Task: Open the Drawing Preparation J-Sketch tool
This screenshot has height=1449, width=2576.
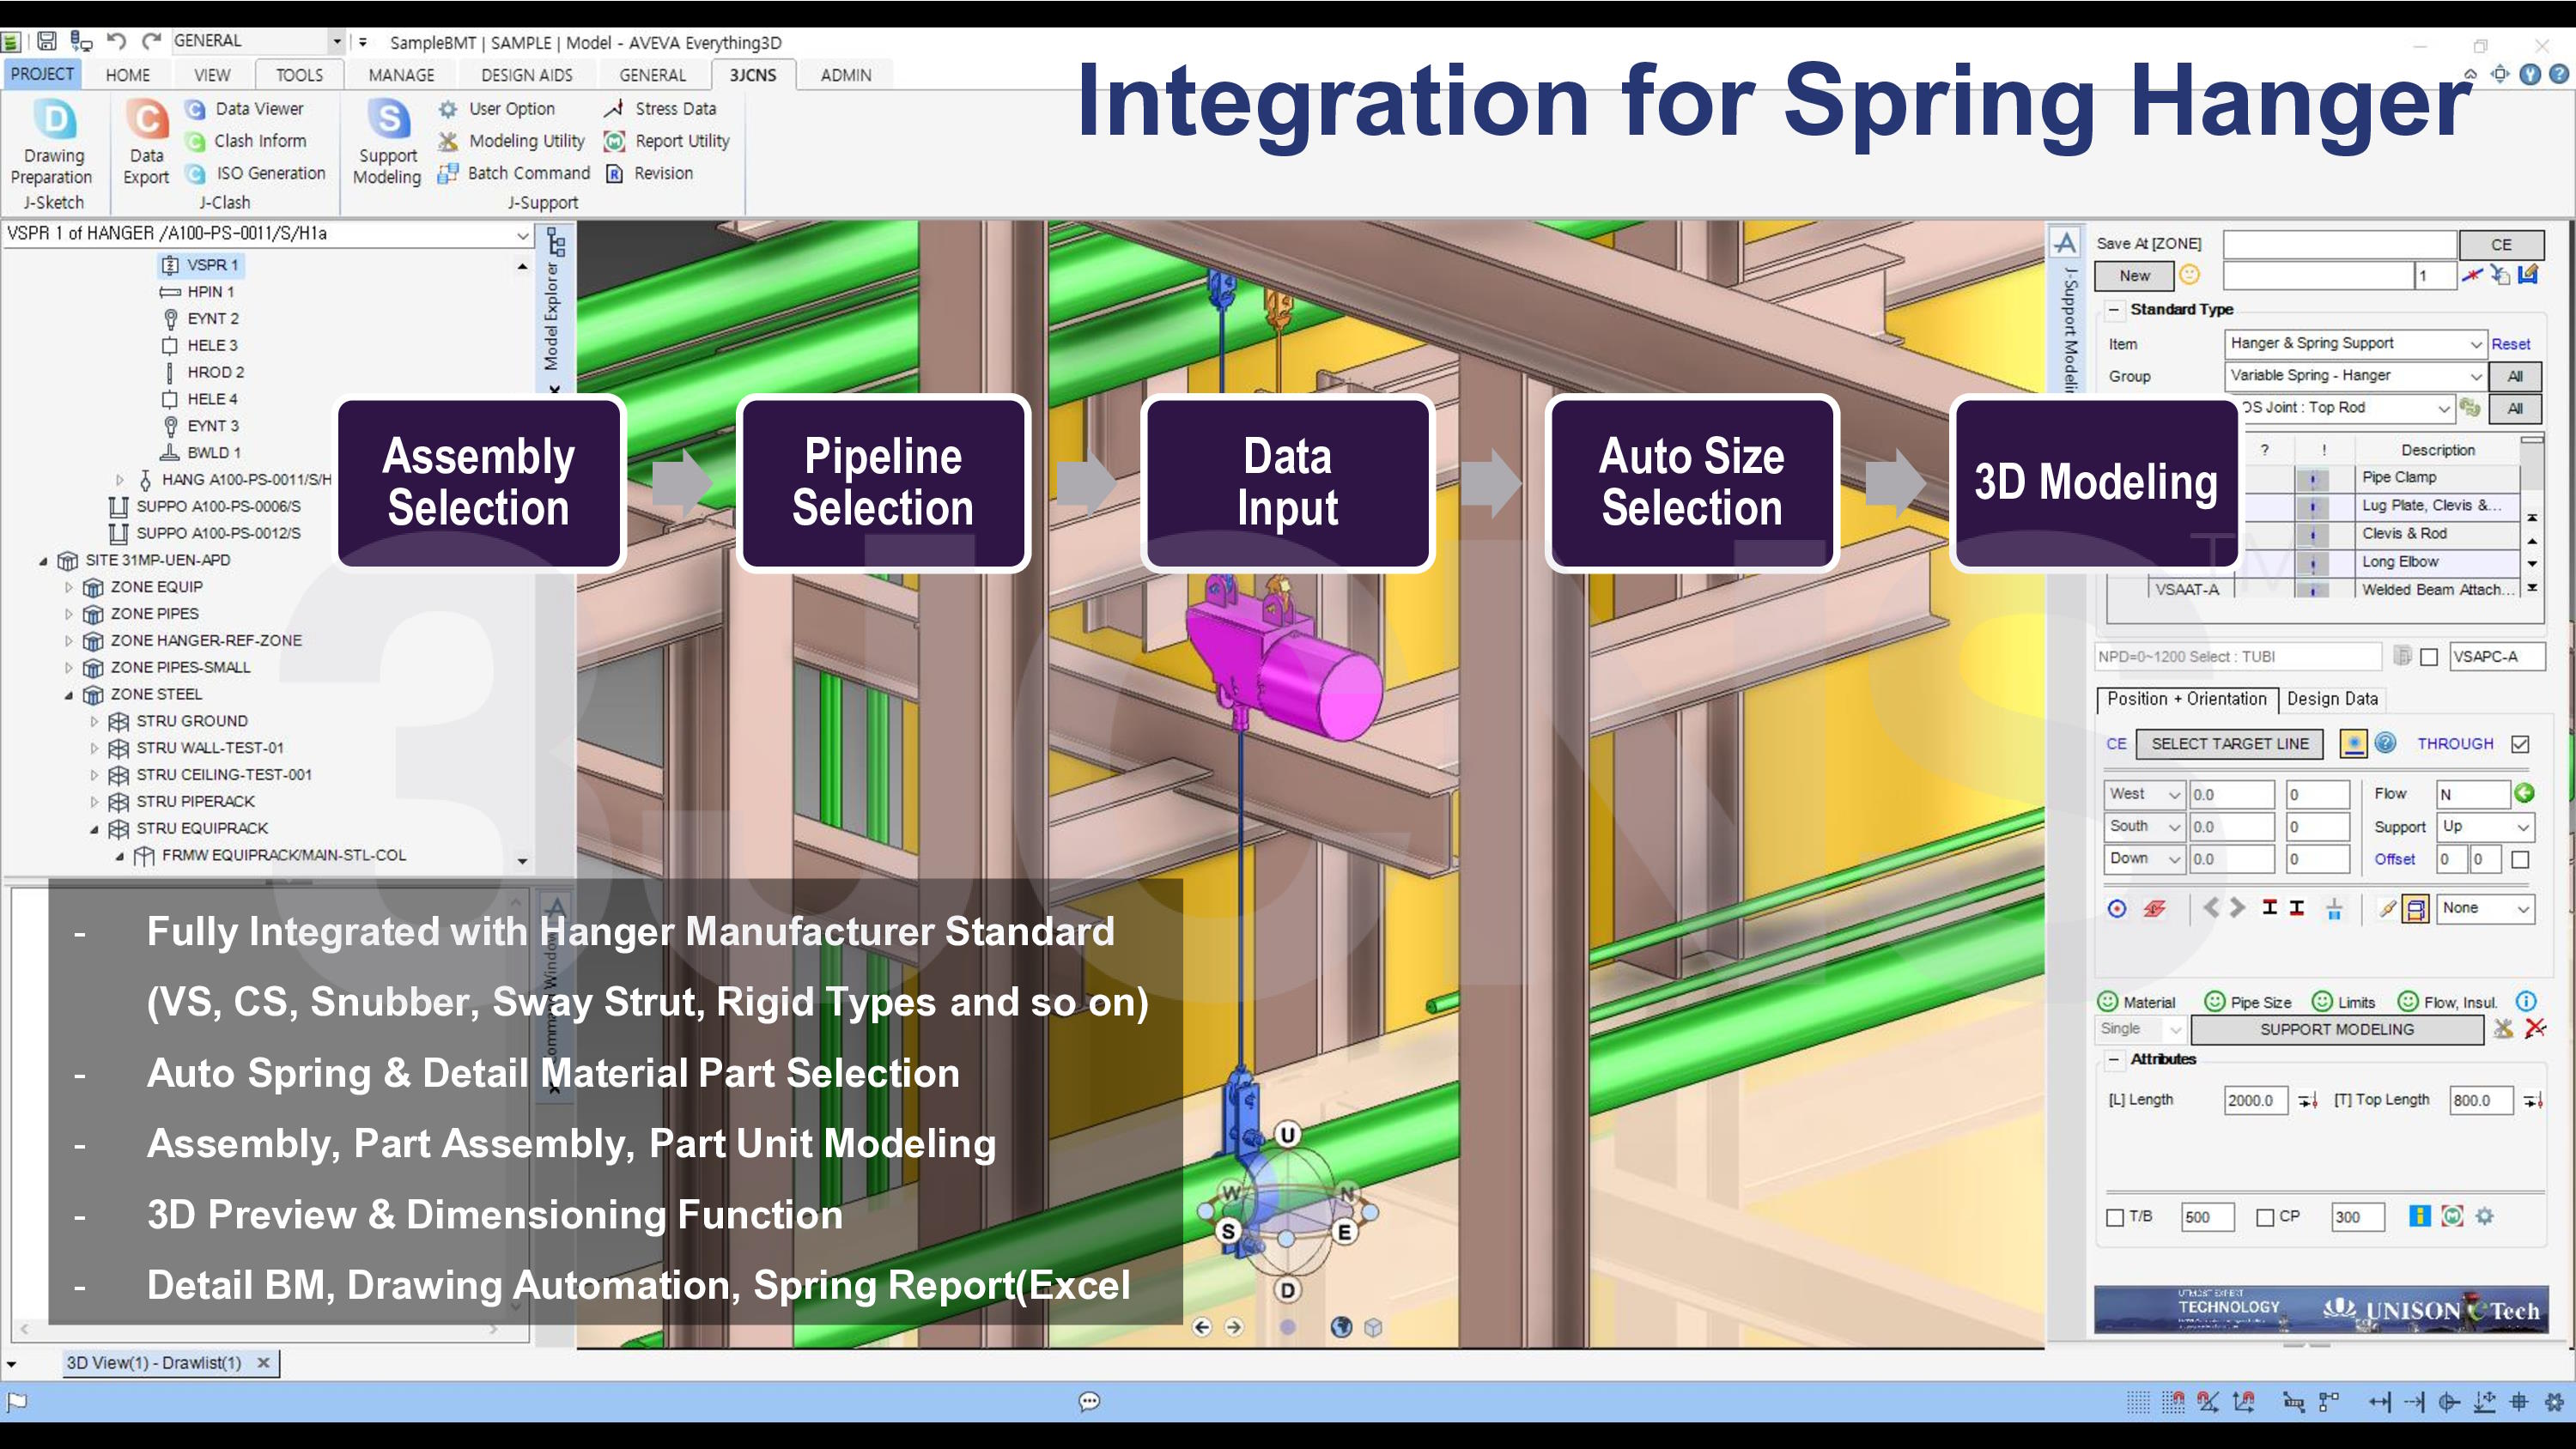Action: coord(53,143)
